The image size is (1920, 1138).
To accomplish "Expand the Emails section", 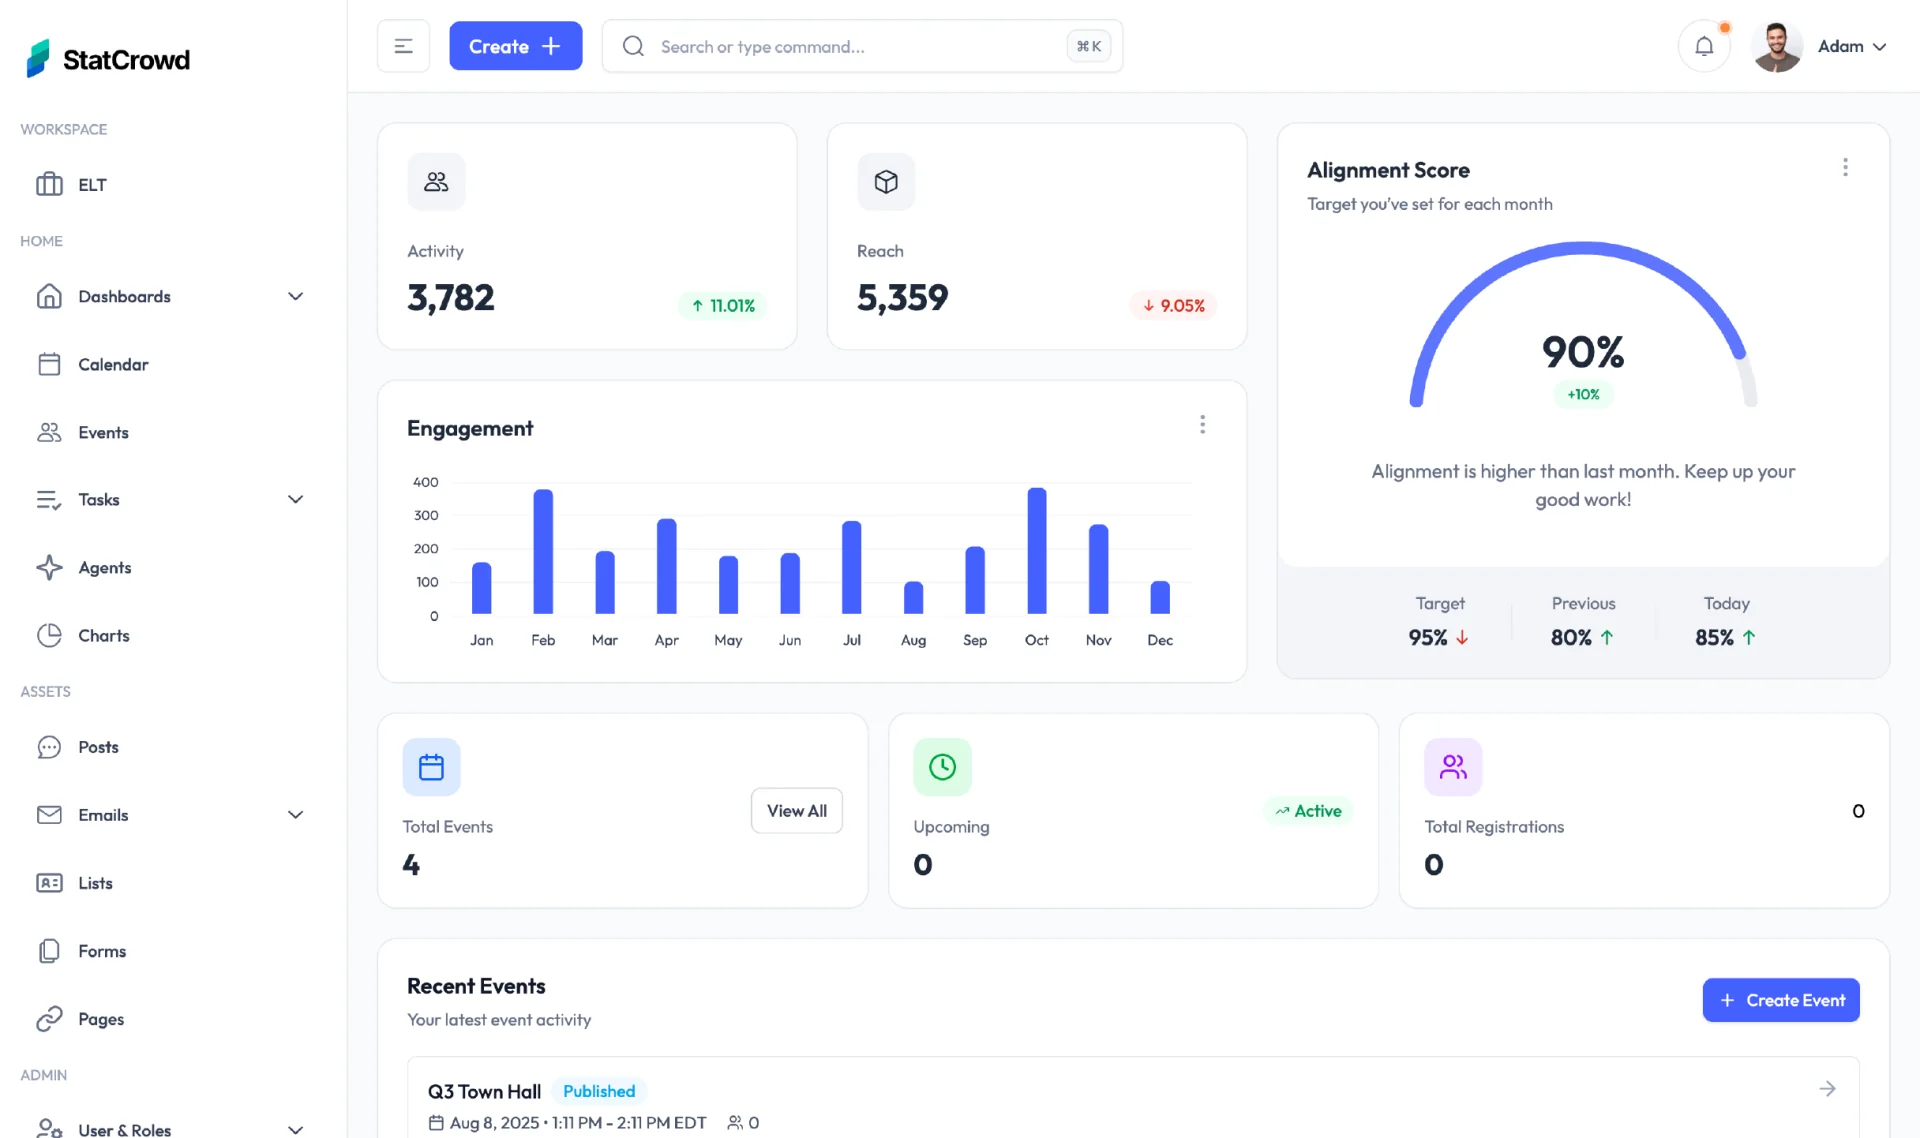I will [295, 815].
